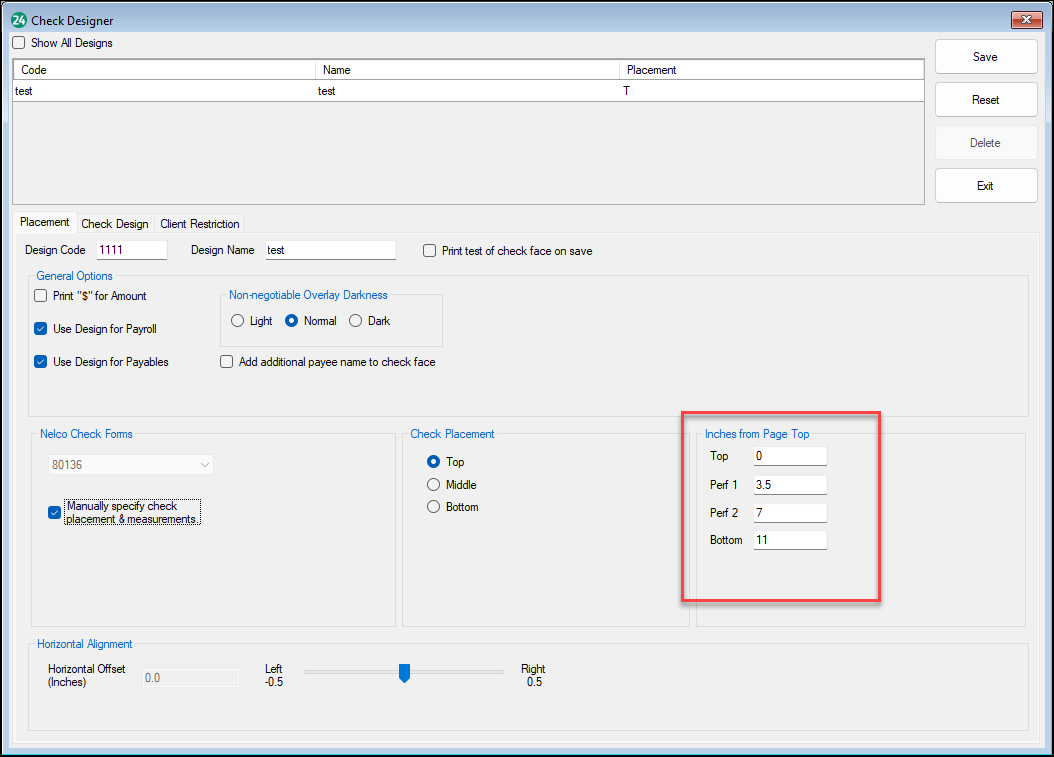Open the Client Restriction tab
Viewport: 1054px width, 757px height.
[x=200, y=224]
